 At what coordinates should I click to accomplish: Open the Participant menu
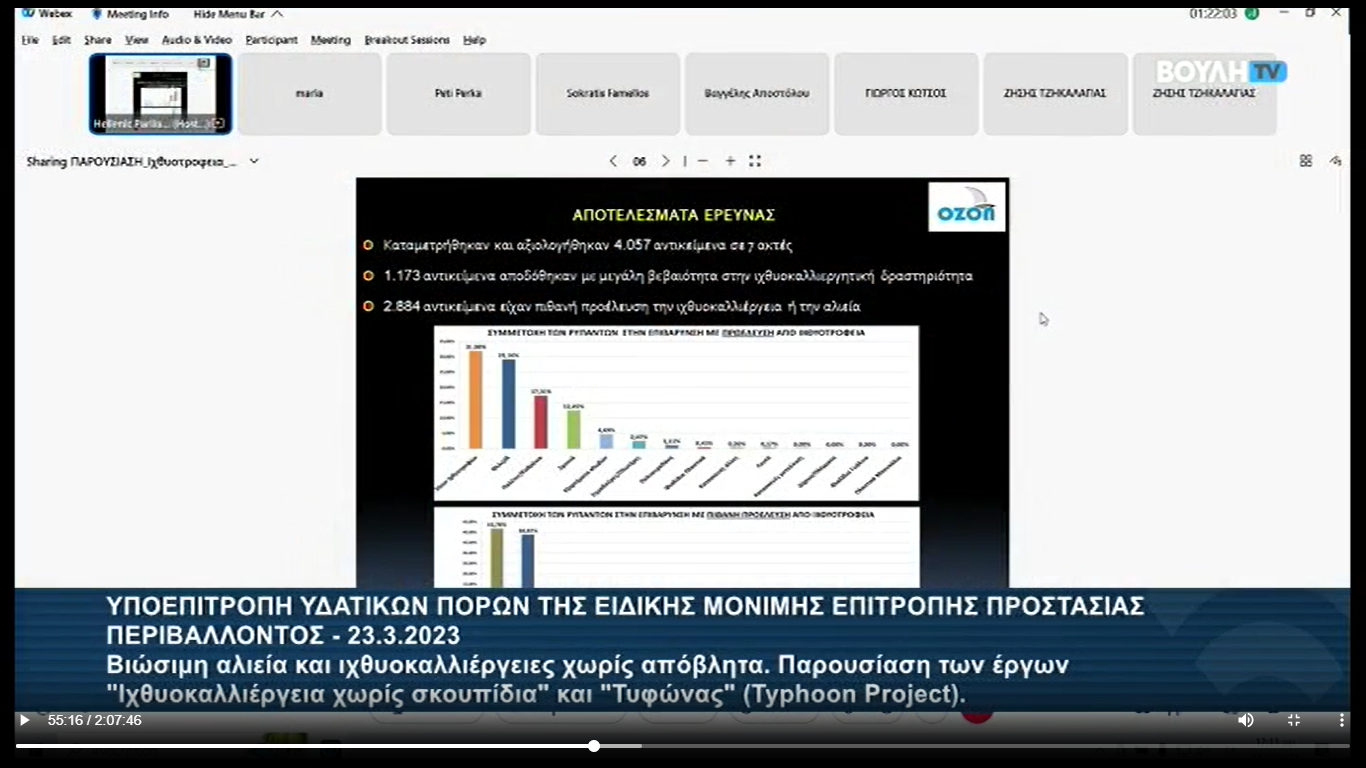coord(272,40)
